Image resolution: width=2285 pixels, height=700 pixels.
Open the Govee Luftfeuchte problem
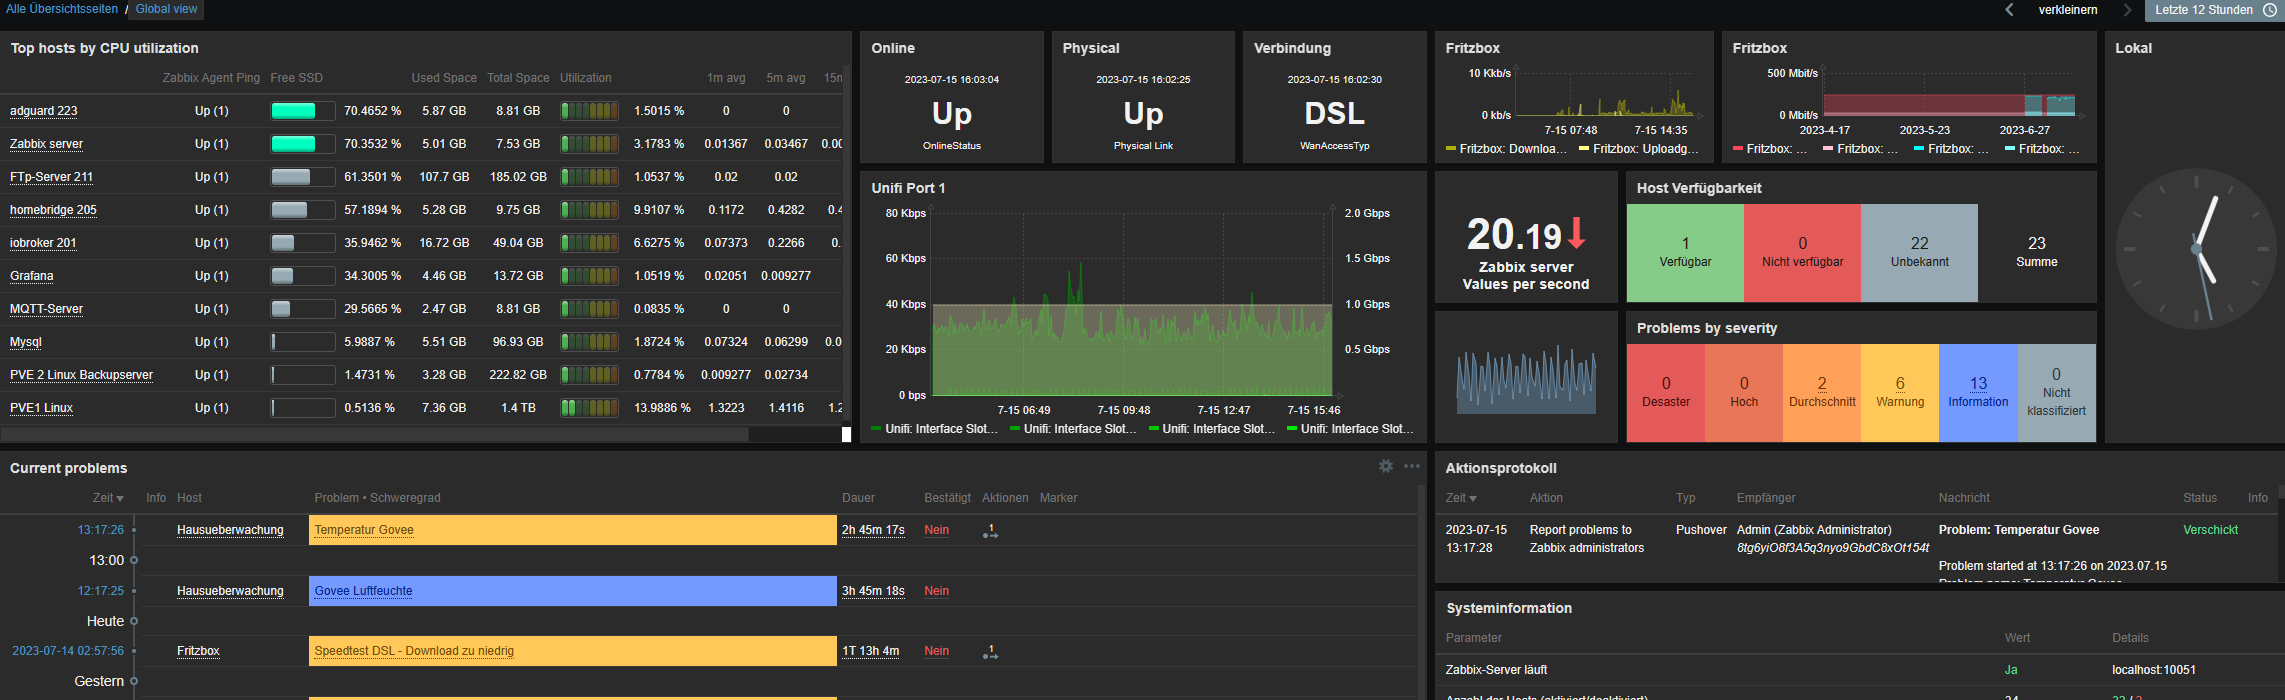(x=363, y=591)
